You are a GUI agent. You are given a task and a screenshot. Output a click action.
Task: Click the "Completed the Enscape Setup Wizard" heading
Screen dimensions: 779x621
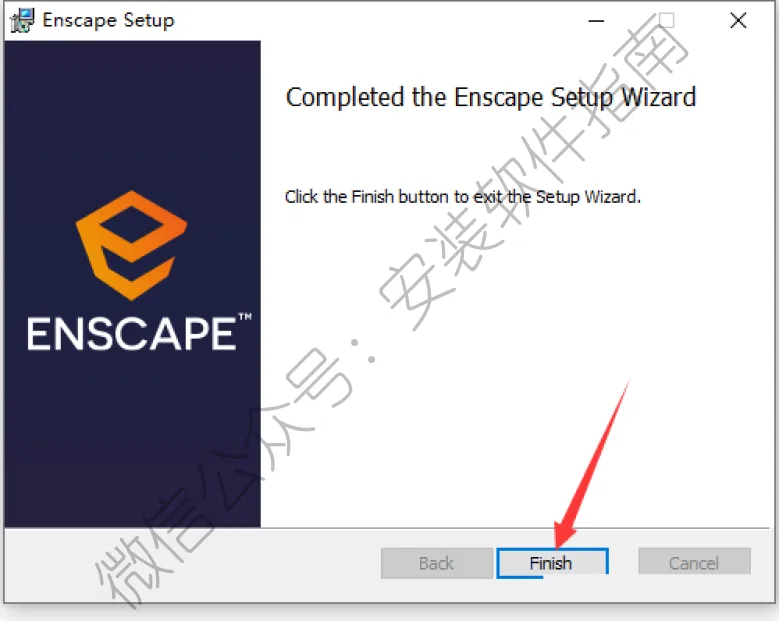491,97
